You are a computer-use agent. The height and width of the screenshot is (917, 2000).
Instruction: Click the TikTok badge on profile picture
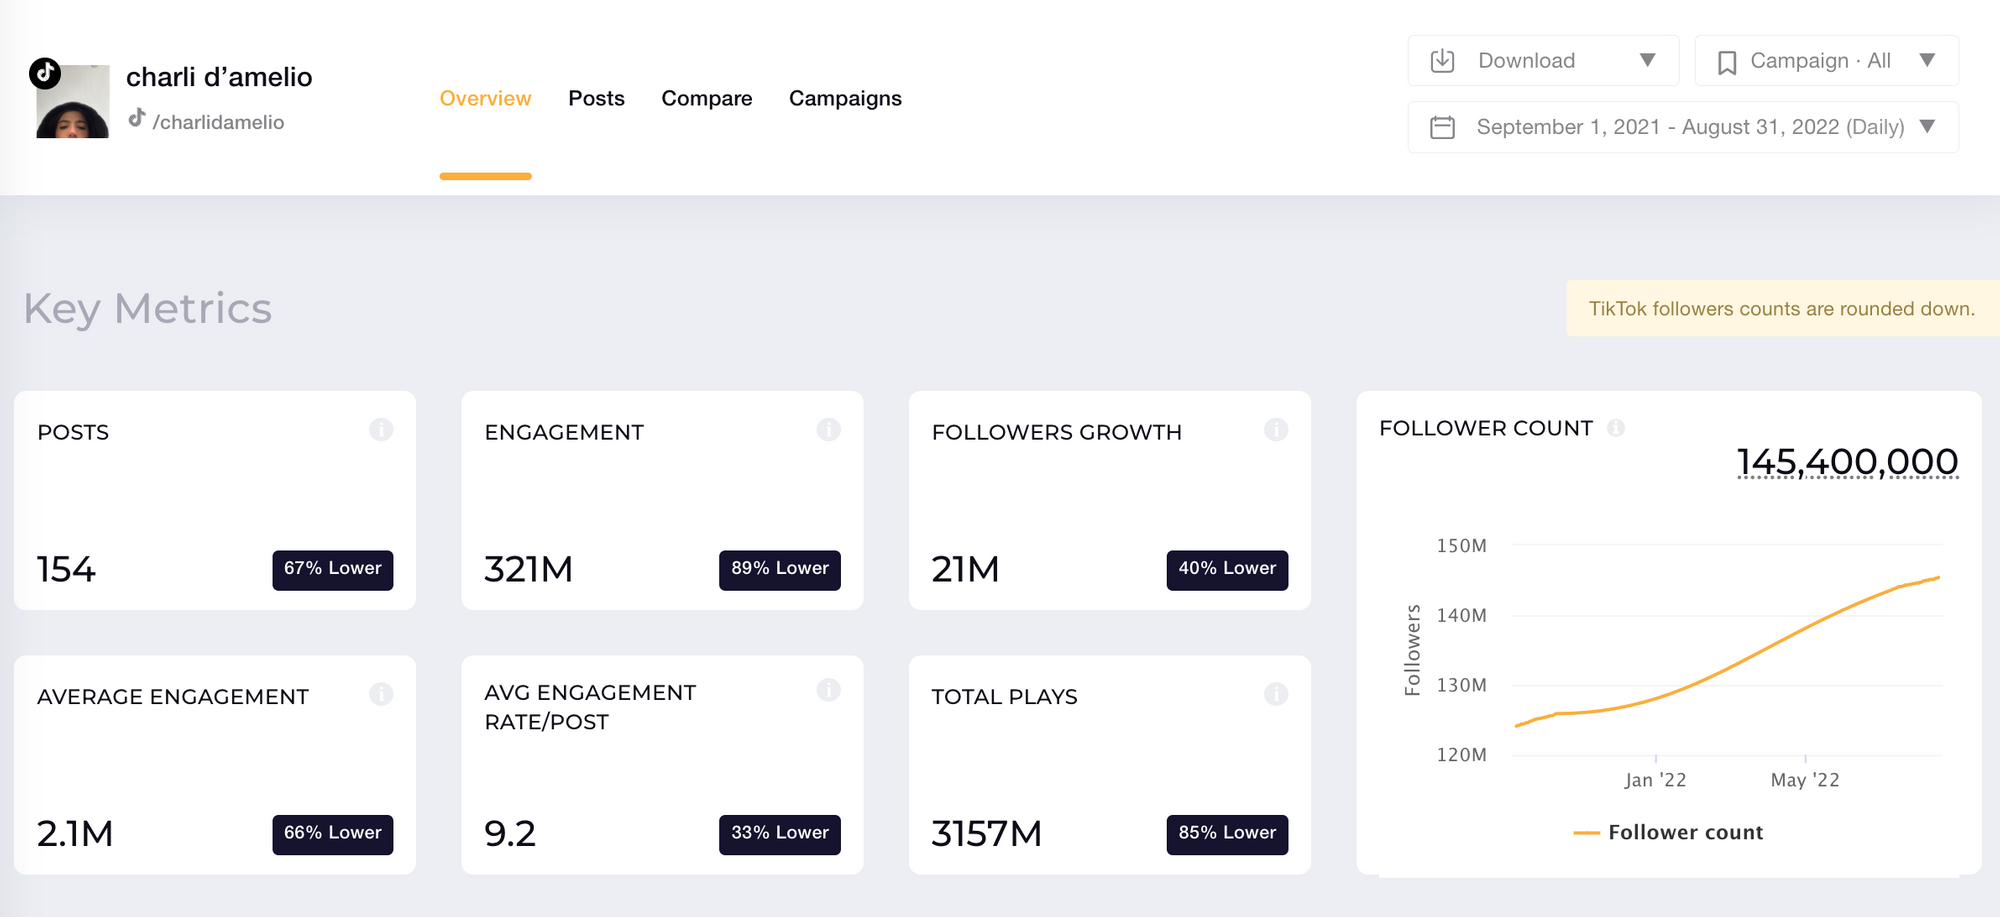tap(45, 73)
